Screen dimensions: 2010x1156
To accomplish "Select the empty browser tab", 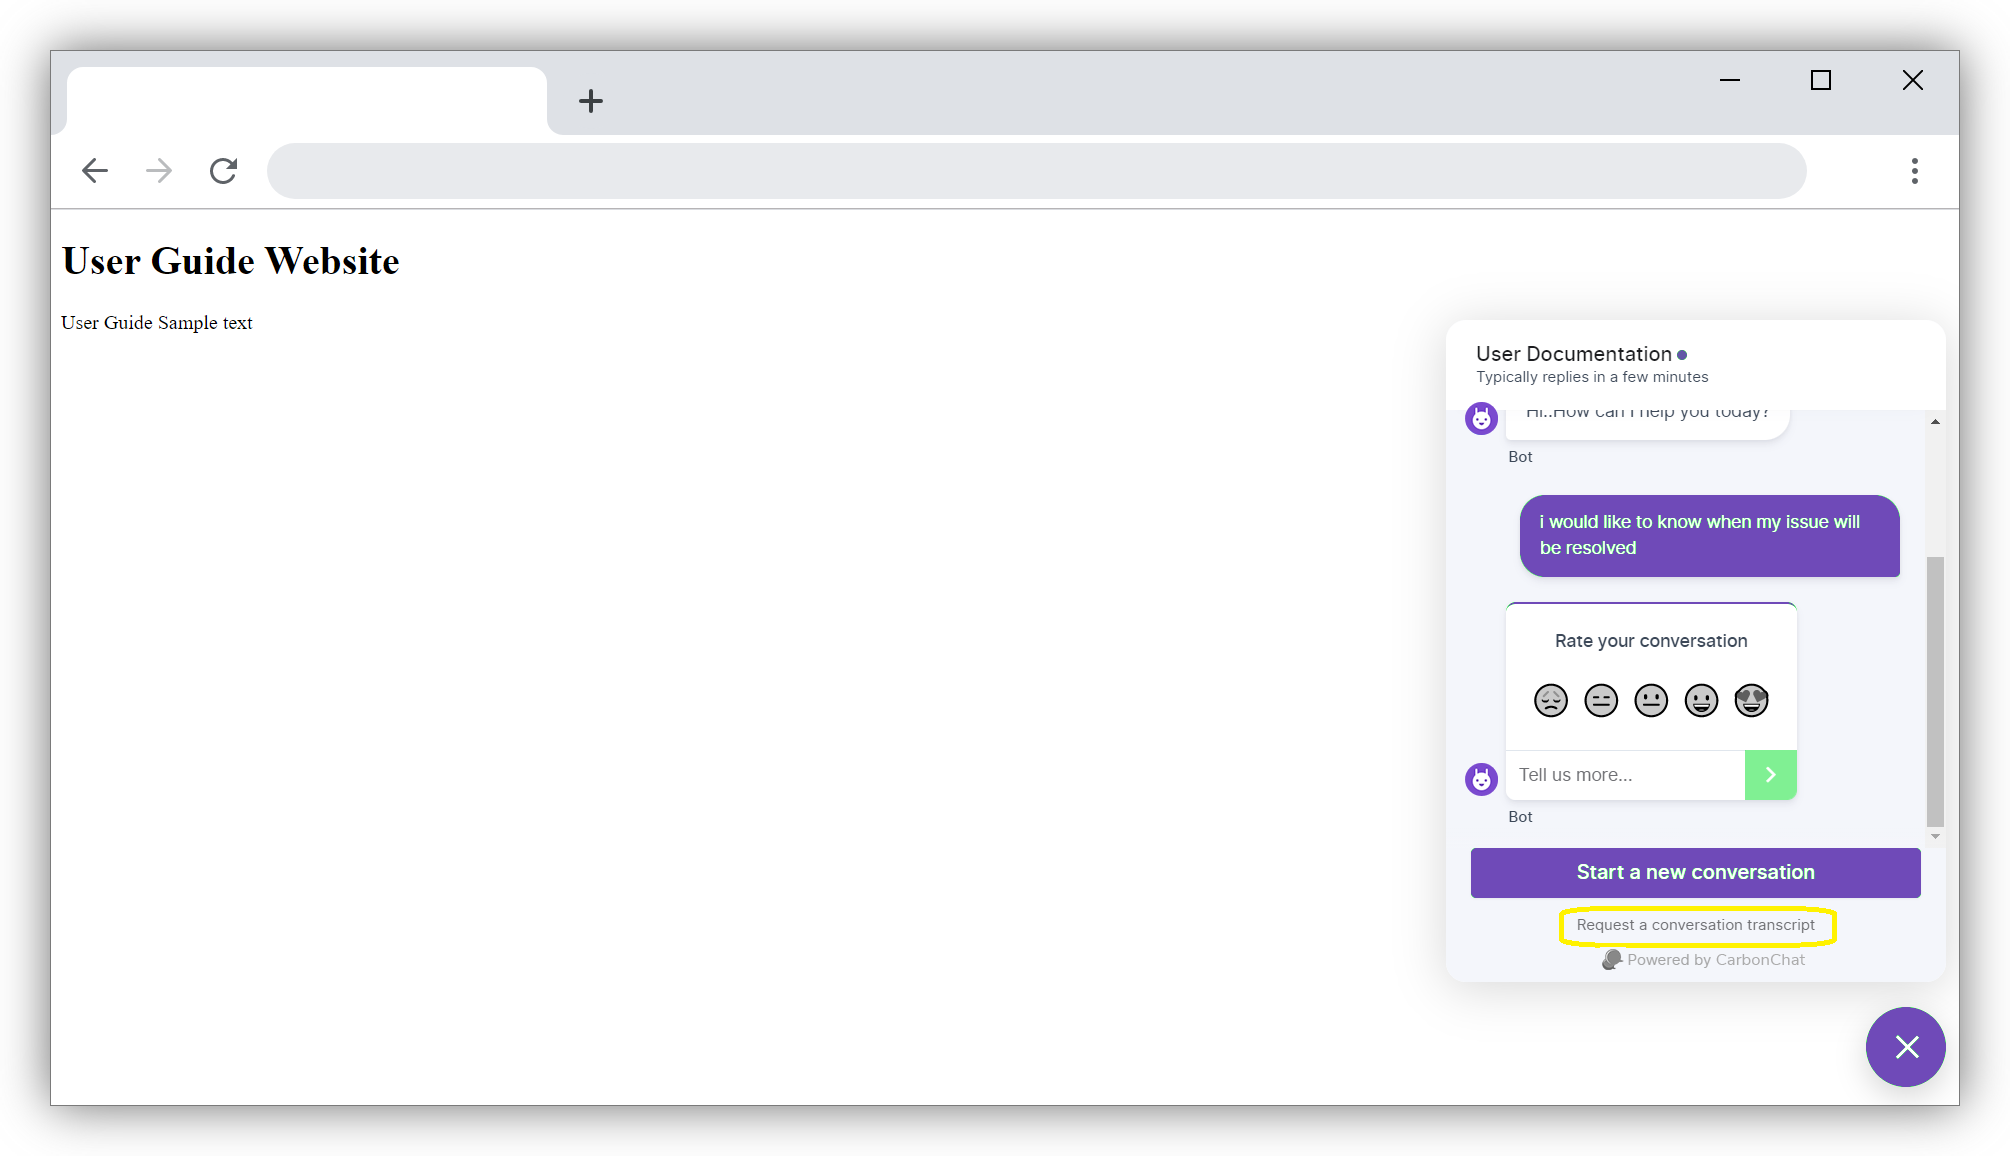I will point(306,101).
